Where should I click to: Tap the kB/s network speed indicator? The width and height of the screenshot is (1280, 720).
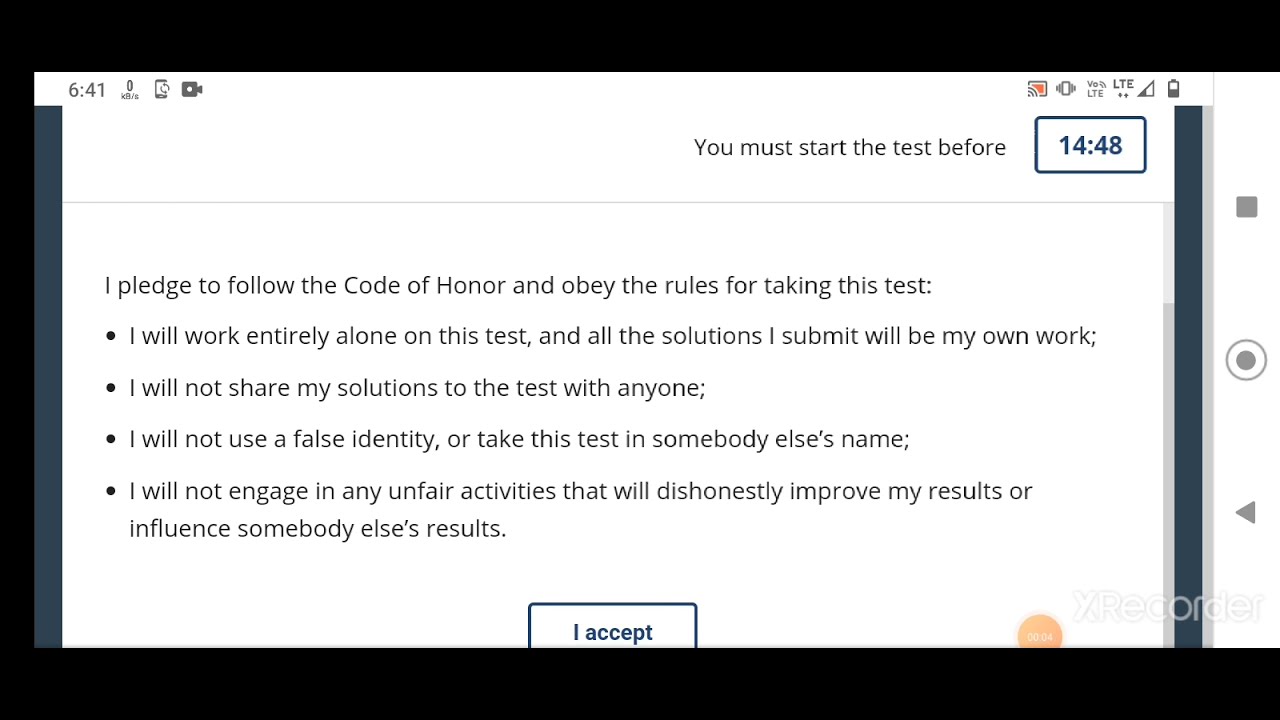[130, 91]
